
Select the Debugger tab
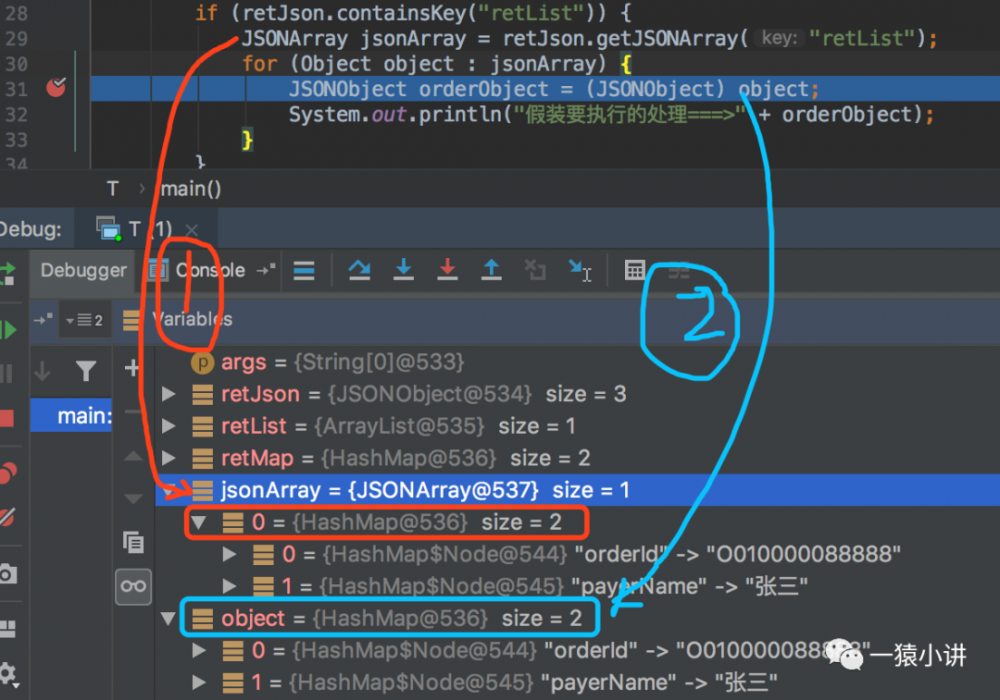coord(82,270)
